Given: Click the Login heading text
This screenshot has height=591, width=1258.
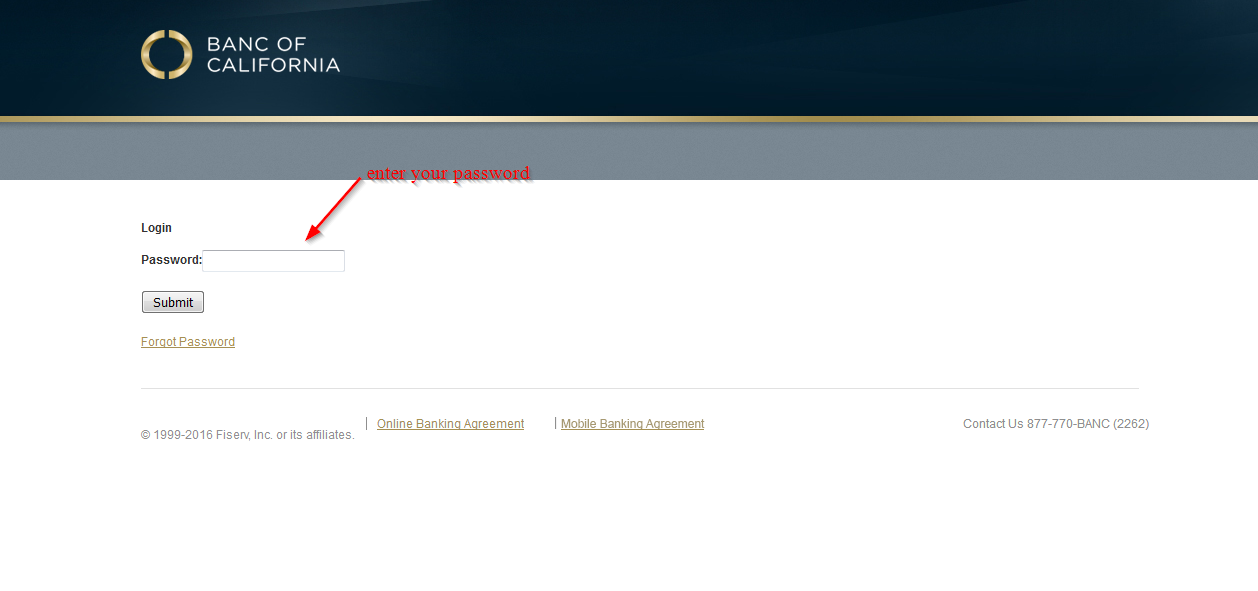Looking at the screenshot, I should click(156, 228).
